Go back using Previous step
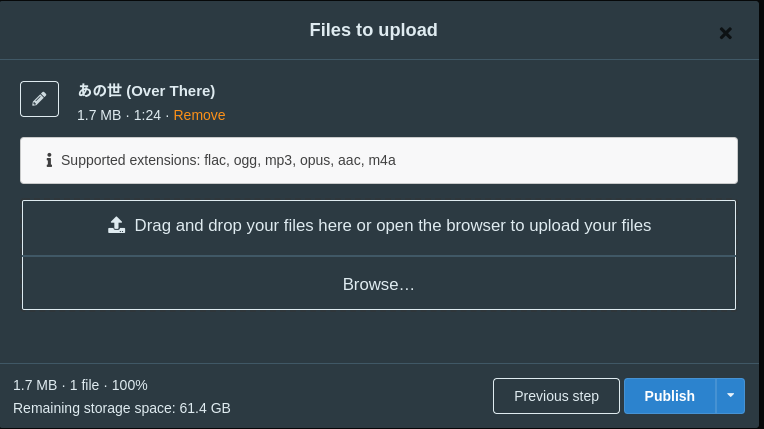 (556, 396)
